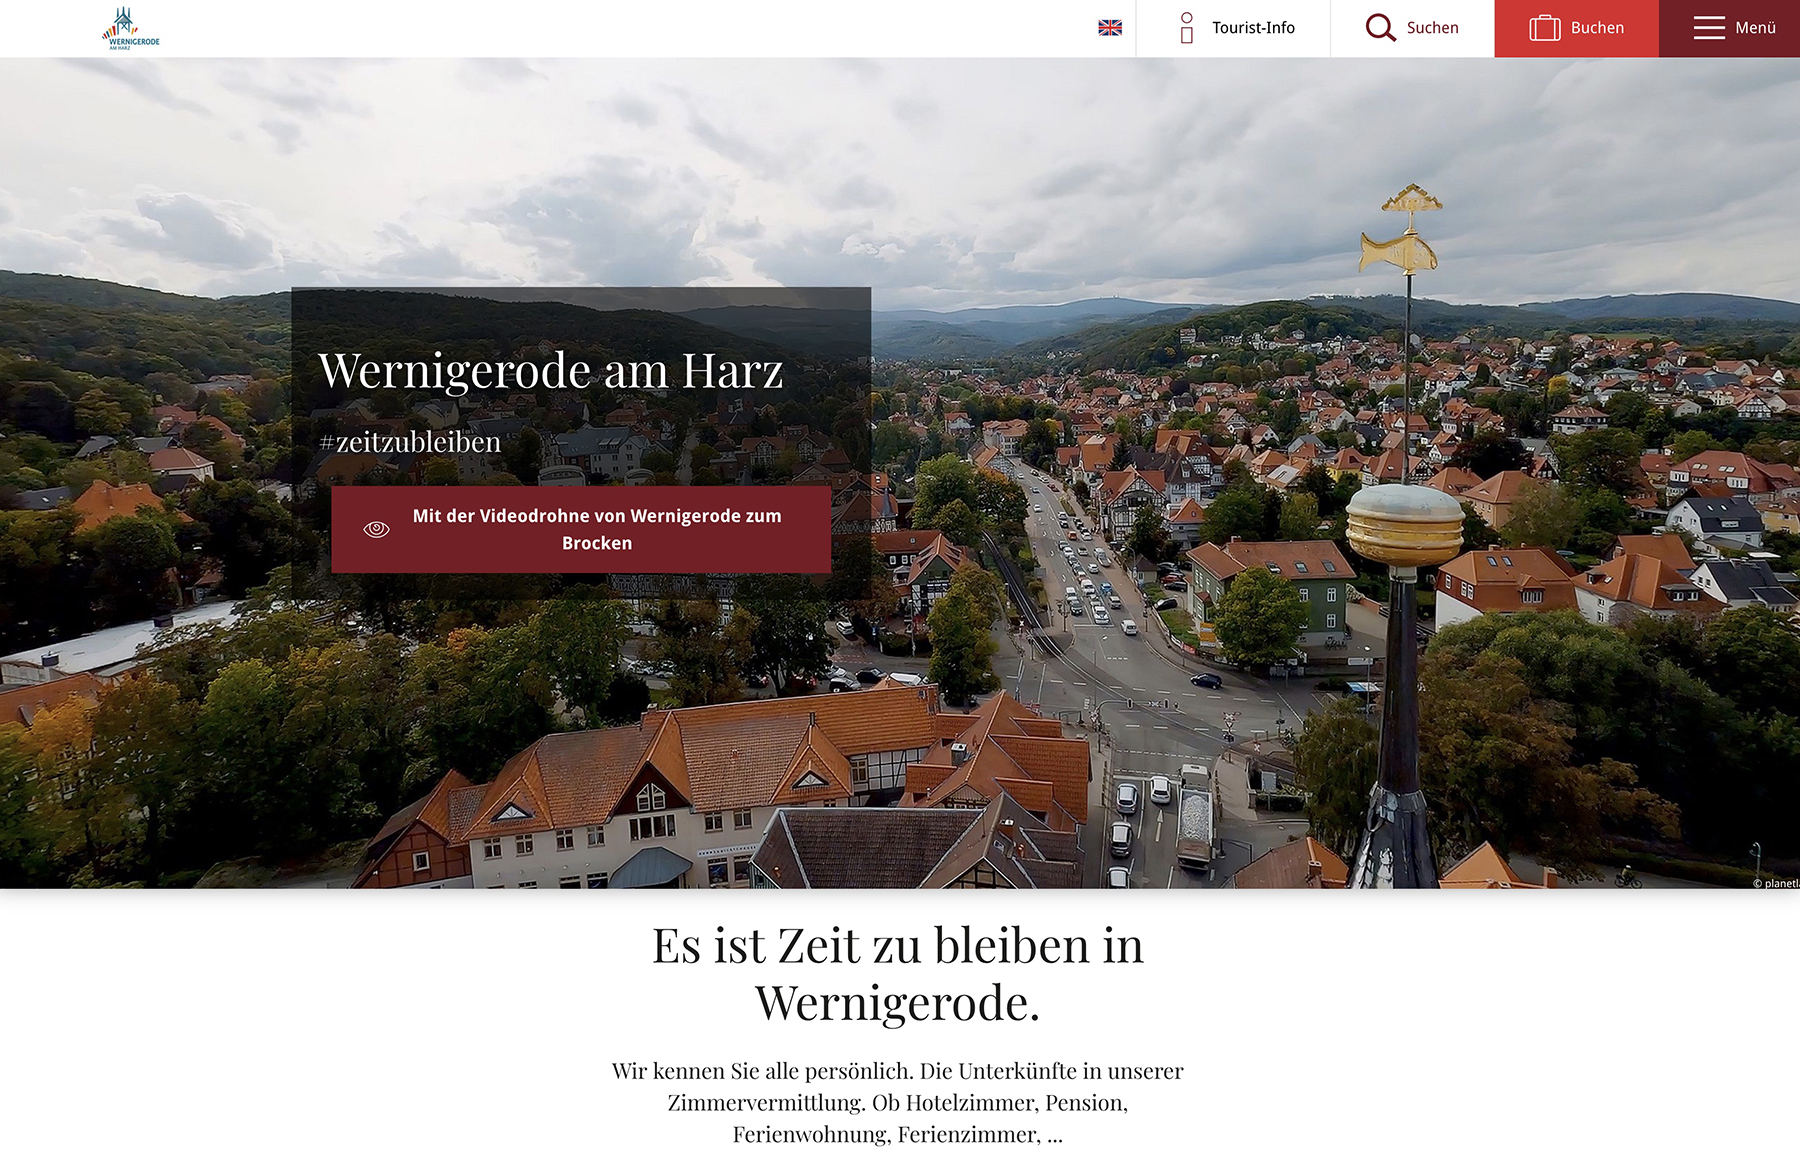Click the Wernigerode am Harz logo
Screen dimensions: 1800x1159
130,28
